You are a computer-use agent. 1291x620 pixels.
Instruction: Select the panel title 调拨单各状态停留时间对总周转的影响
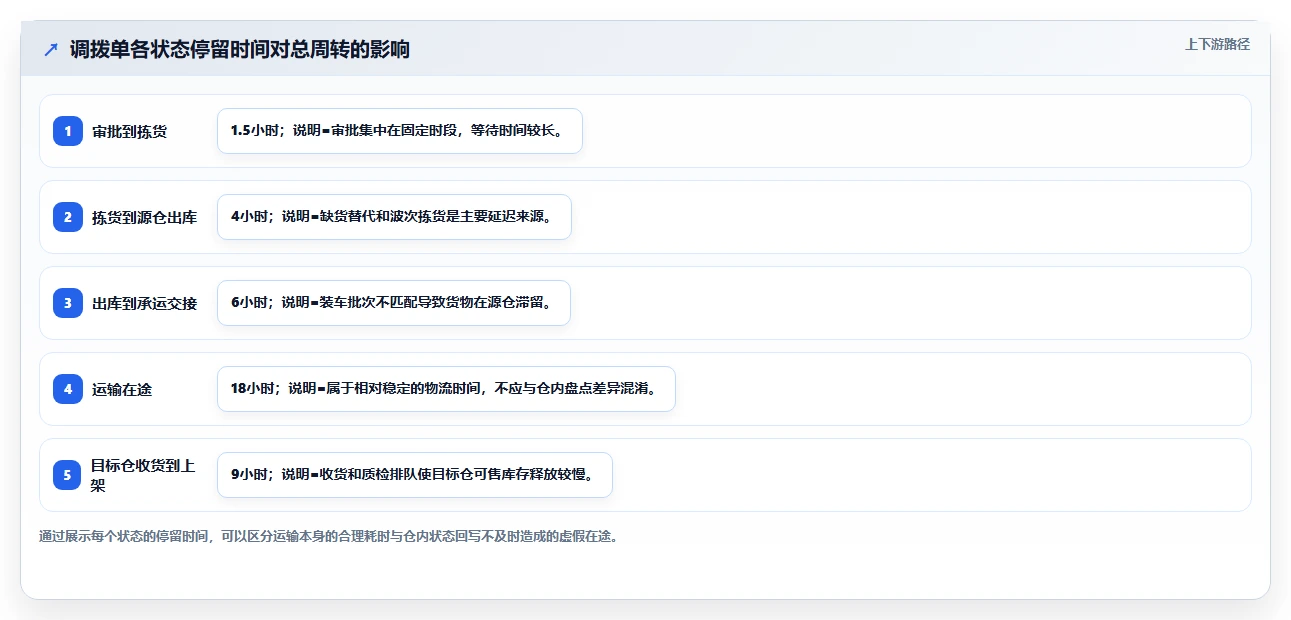(240, 50)
